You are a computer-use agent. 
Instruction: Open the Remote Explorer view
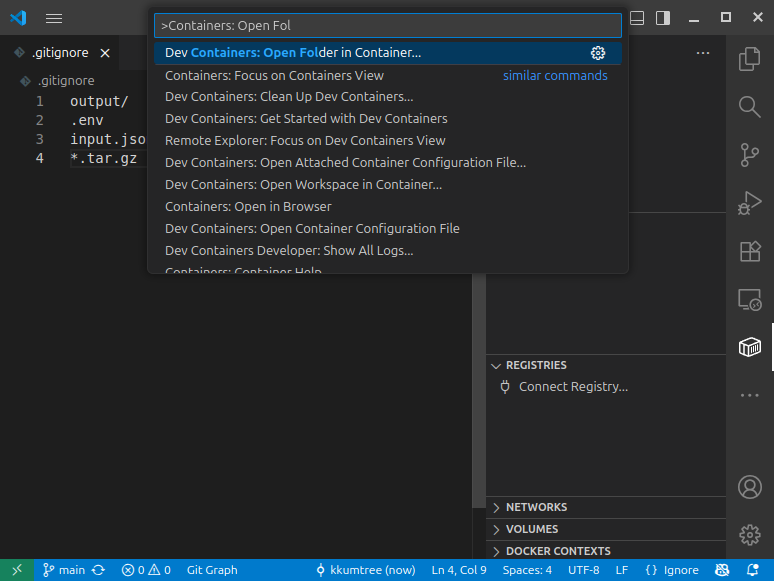coord(749,299)
